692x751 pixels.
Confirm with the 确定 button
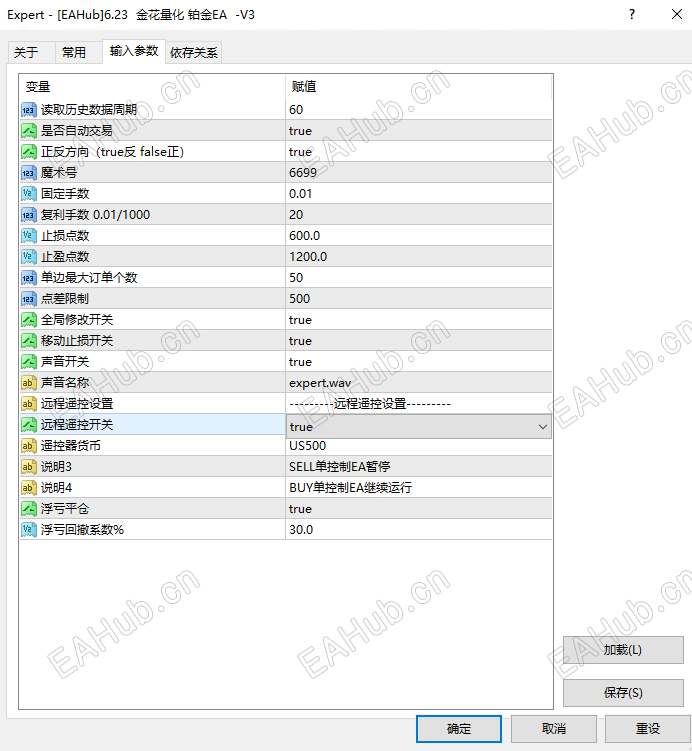pos(459,729)
